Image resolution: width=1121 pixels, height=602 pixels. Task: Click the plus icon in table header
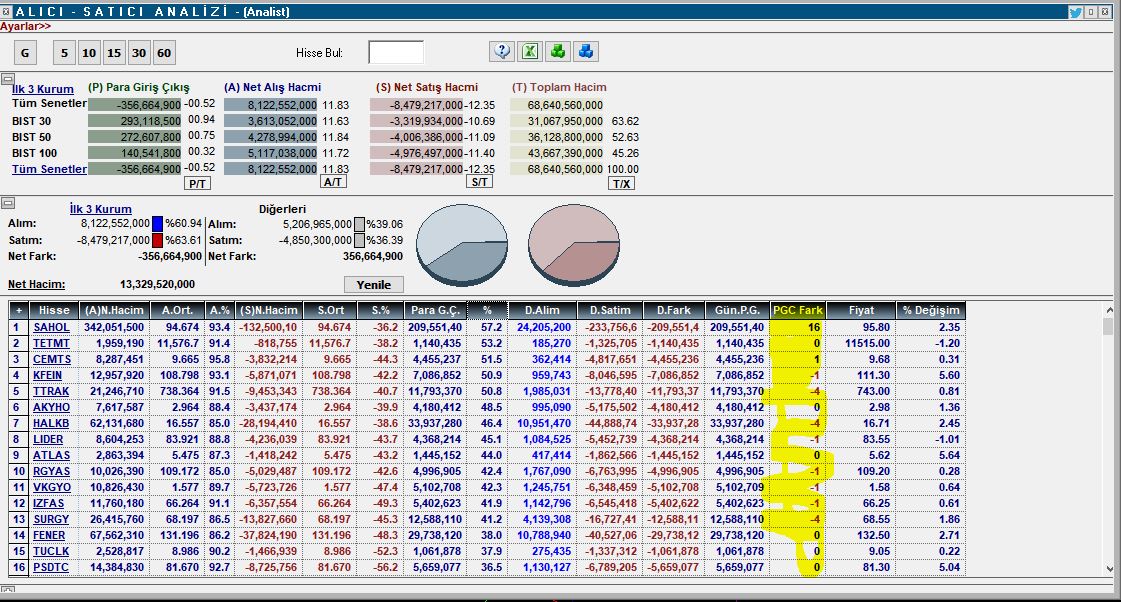18,310
